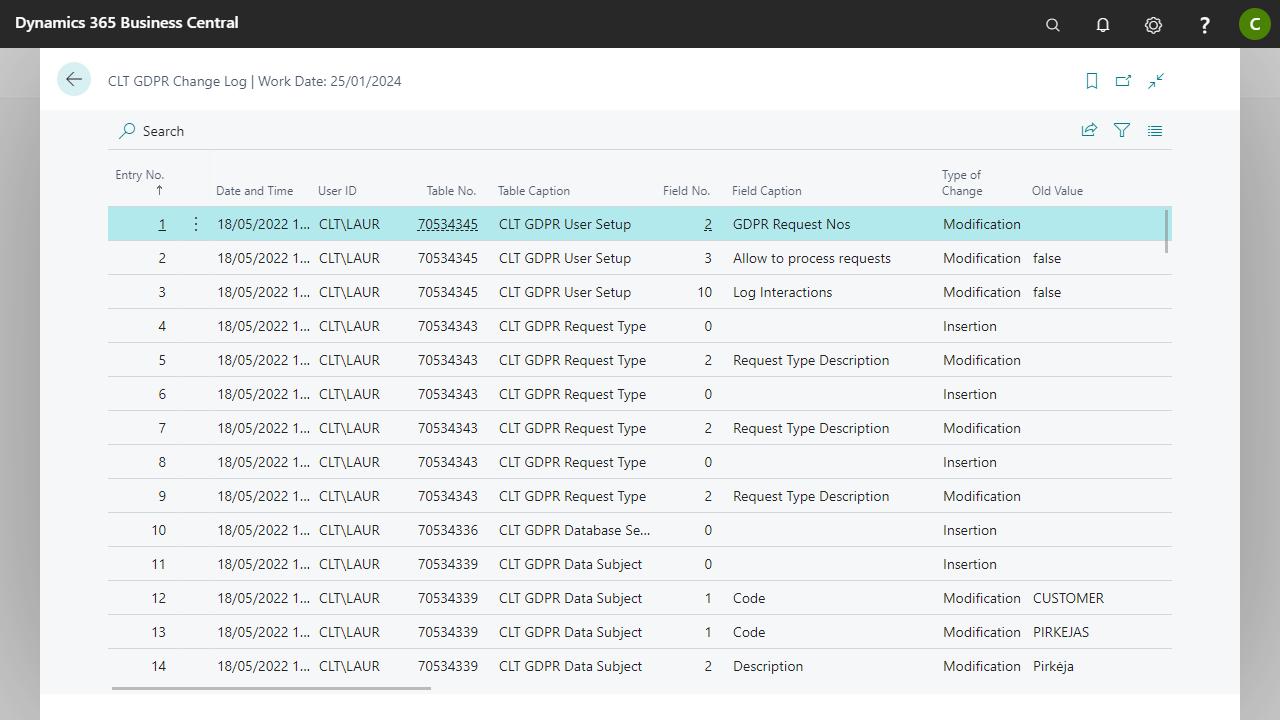Toggle the filter pane
This screenshot has width=1280, height=720.
point(1122,130)
